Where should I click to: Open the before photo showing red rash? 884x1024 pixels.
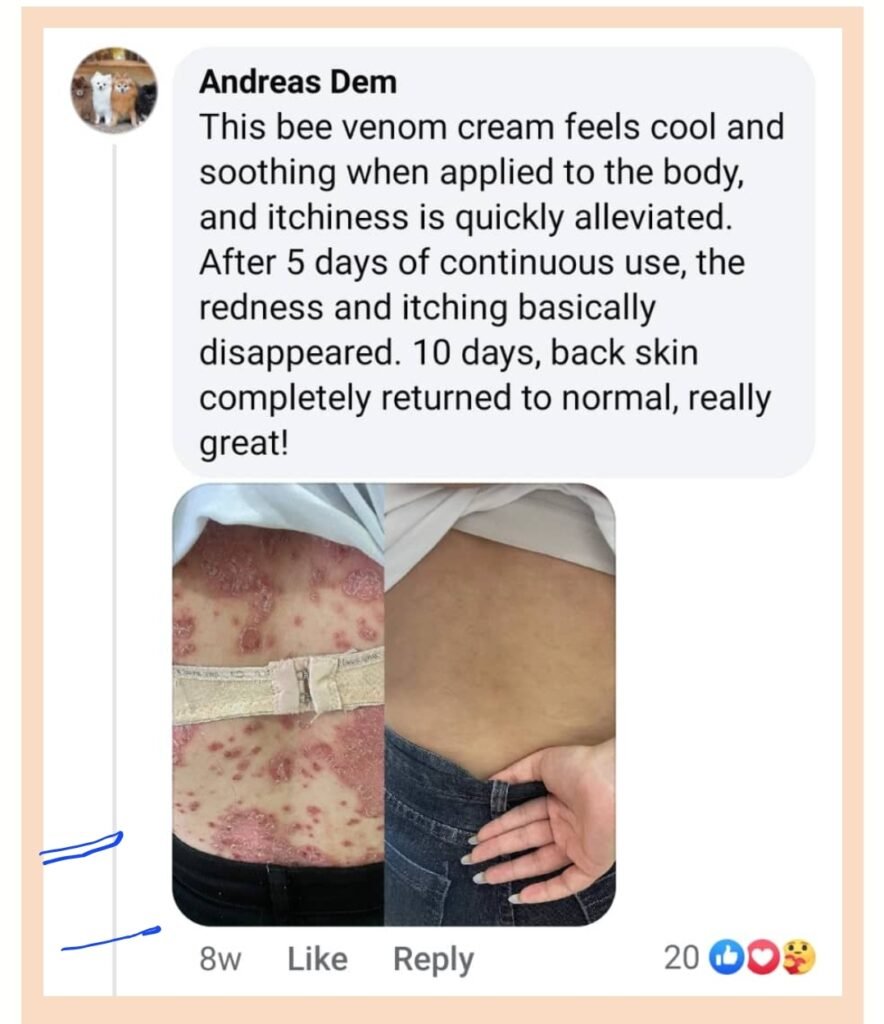[278, 704]
